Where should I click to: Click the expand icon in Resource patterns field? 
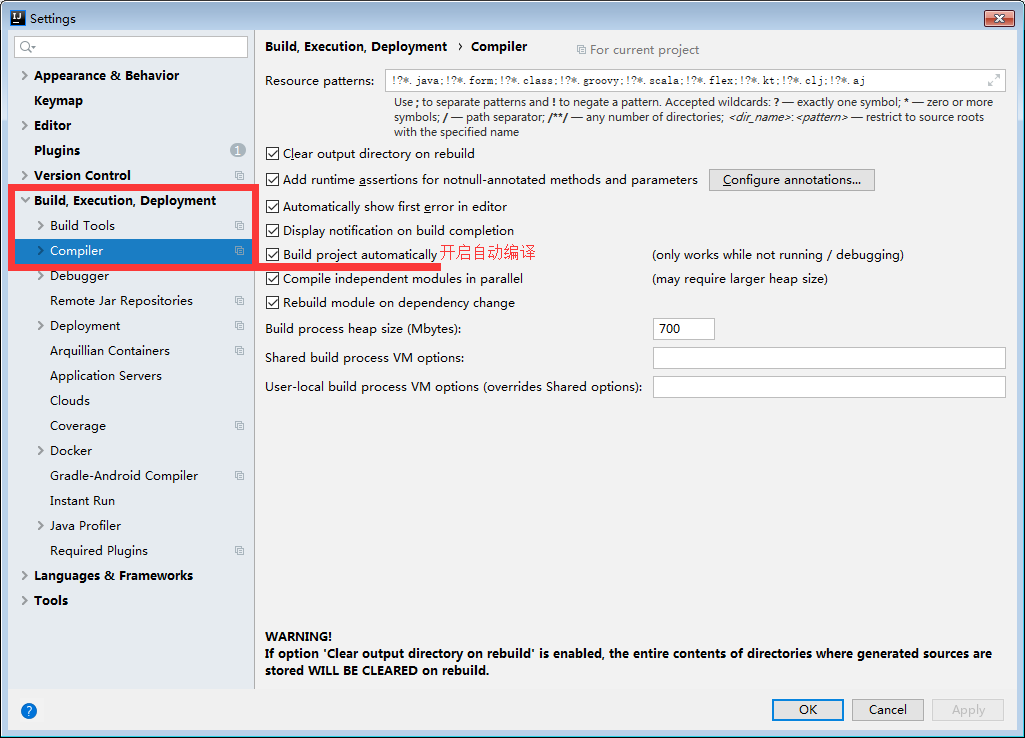coord(993,81)
